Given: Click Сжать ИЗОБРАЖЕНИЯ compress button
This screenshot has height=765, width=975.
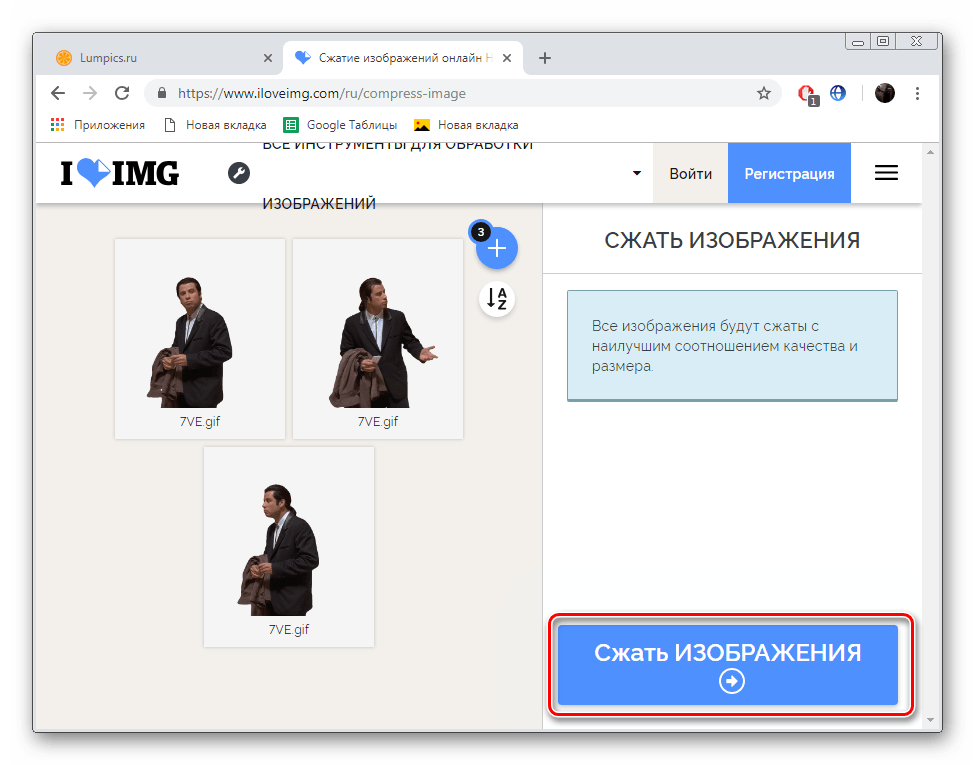Looking at the screenshot, I should click(728, 665).
